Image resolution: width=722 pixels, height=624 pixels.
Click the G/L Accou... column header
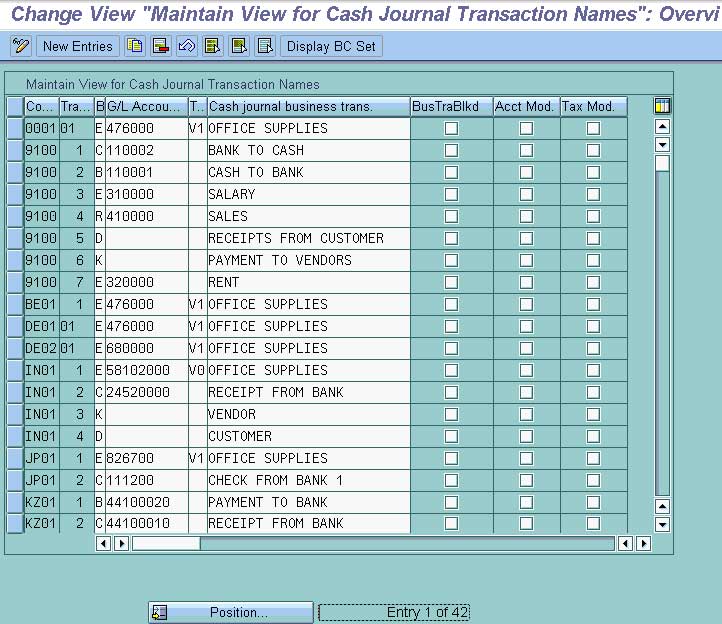tap(146, 106)
